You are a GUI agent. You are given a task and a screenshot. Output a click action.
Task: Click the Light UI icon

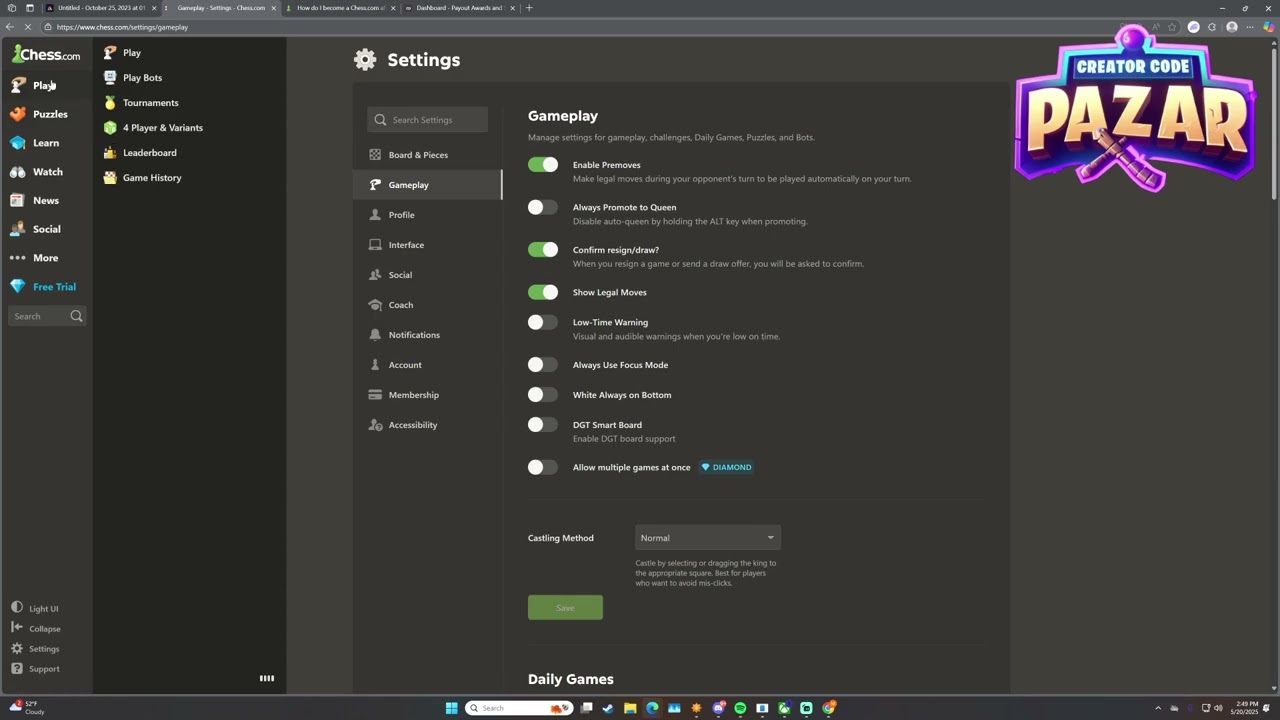pyautogui.click(x=17, y=608)
